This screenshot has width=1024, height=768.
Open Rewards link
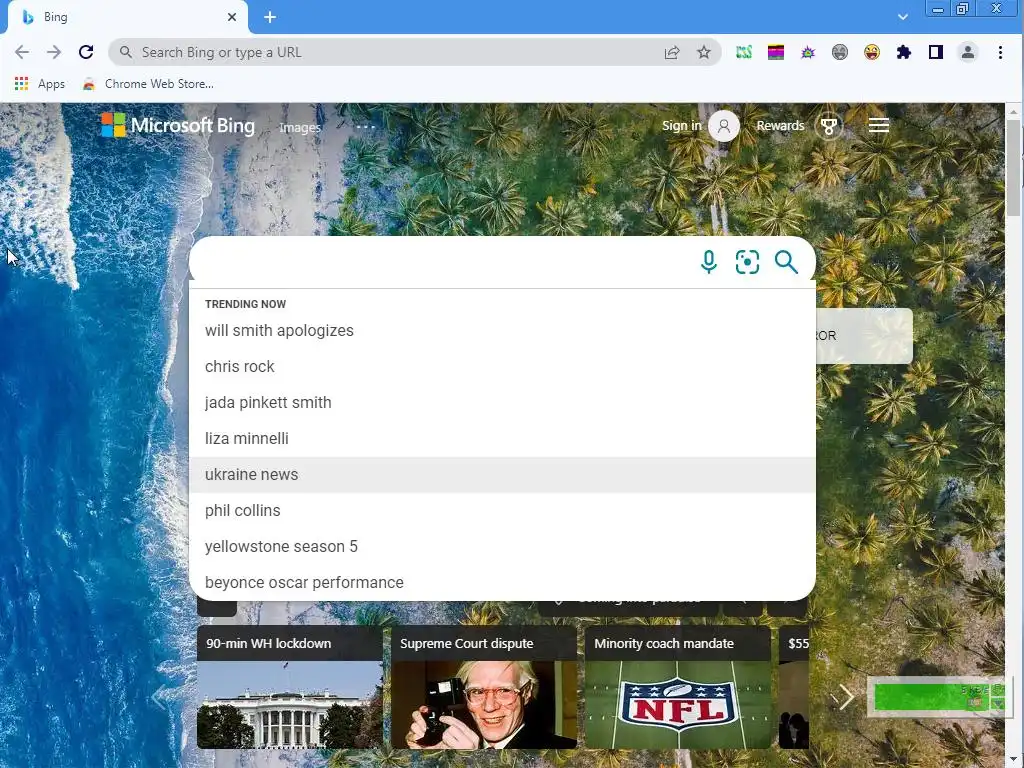tap(780, 125)
